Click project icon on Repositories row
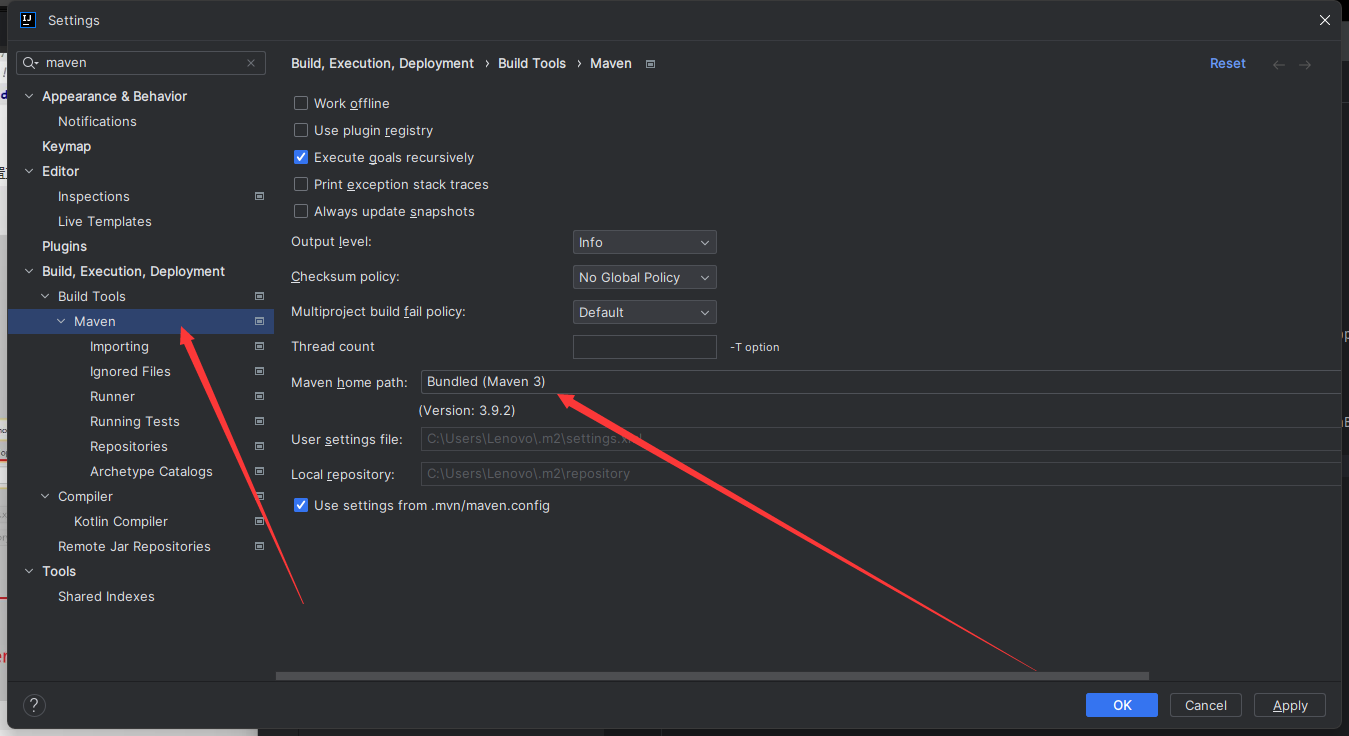The width and height of the screenshot is (1349, 736). tap(259, 446)
